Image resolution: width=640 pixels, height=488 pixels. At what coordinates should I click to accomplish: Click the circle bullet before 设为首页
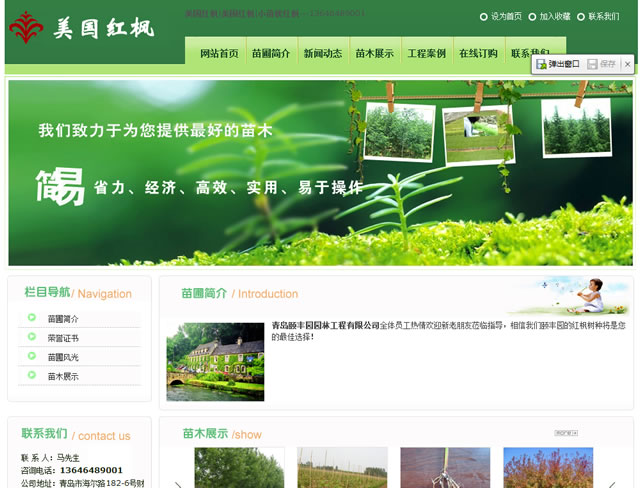pos(483,17)
